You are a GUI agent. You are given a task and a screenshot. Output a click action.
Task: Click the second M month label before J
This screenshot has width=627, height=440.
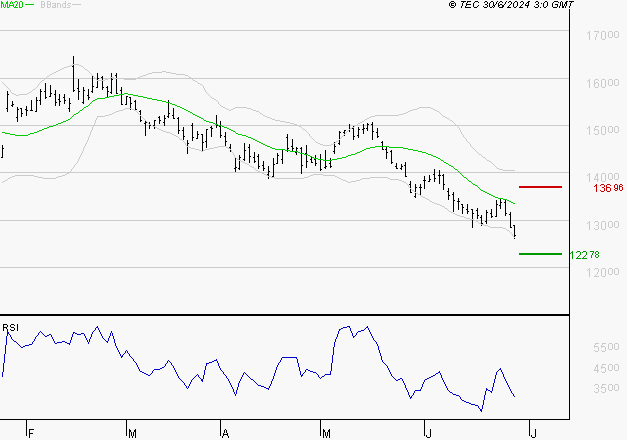(x=326, y=434)
